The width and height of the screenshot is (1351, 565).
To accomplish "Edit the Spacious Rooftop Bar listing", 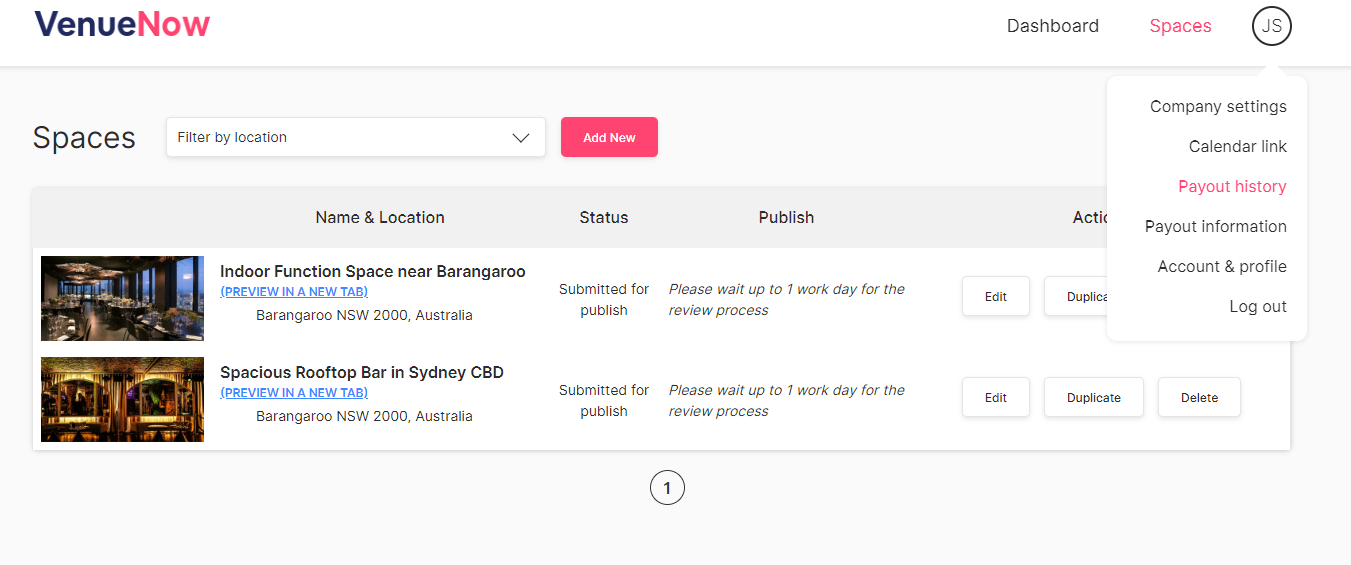I will [996, 397].
